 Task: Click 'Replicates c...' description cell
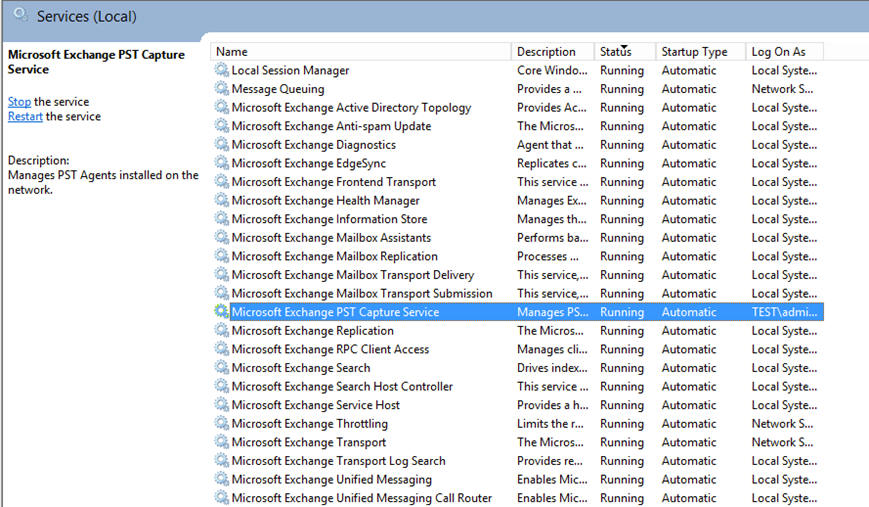551,163
